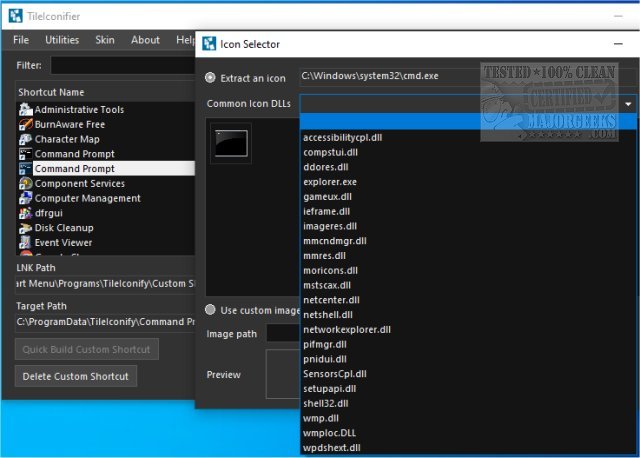Pick SensorsCpl.dll in the dropdown list
This screenshot has height=458, width=640.
[469, 374]
